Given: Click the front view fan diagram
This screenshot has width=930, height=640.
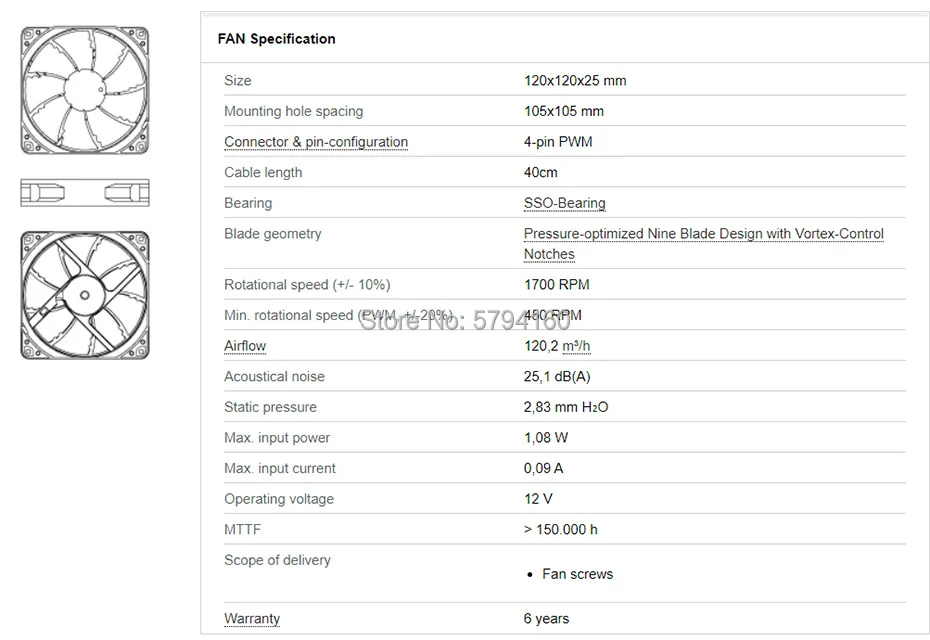Looking at the screenshot, I should (x=85, y=91).
